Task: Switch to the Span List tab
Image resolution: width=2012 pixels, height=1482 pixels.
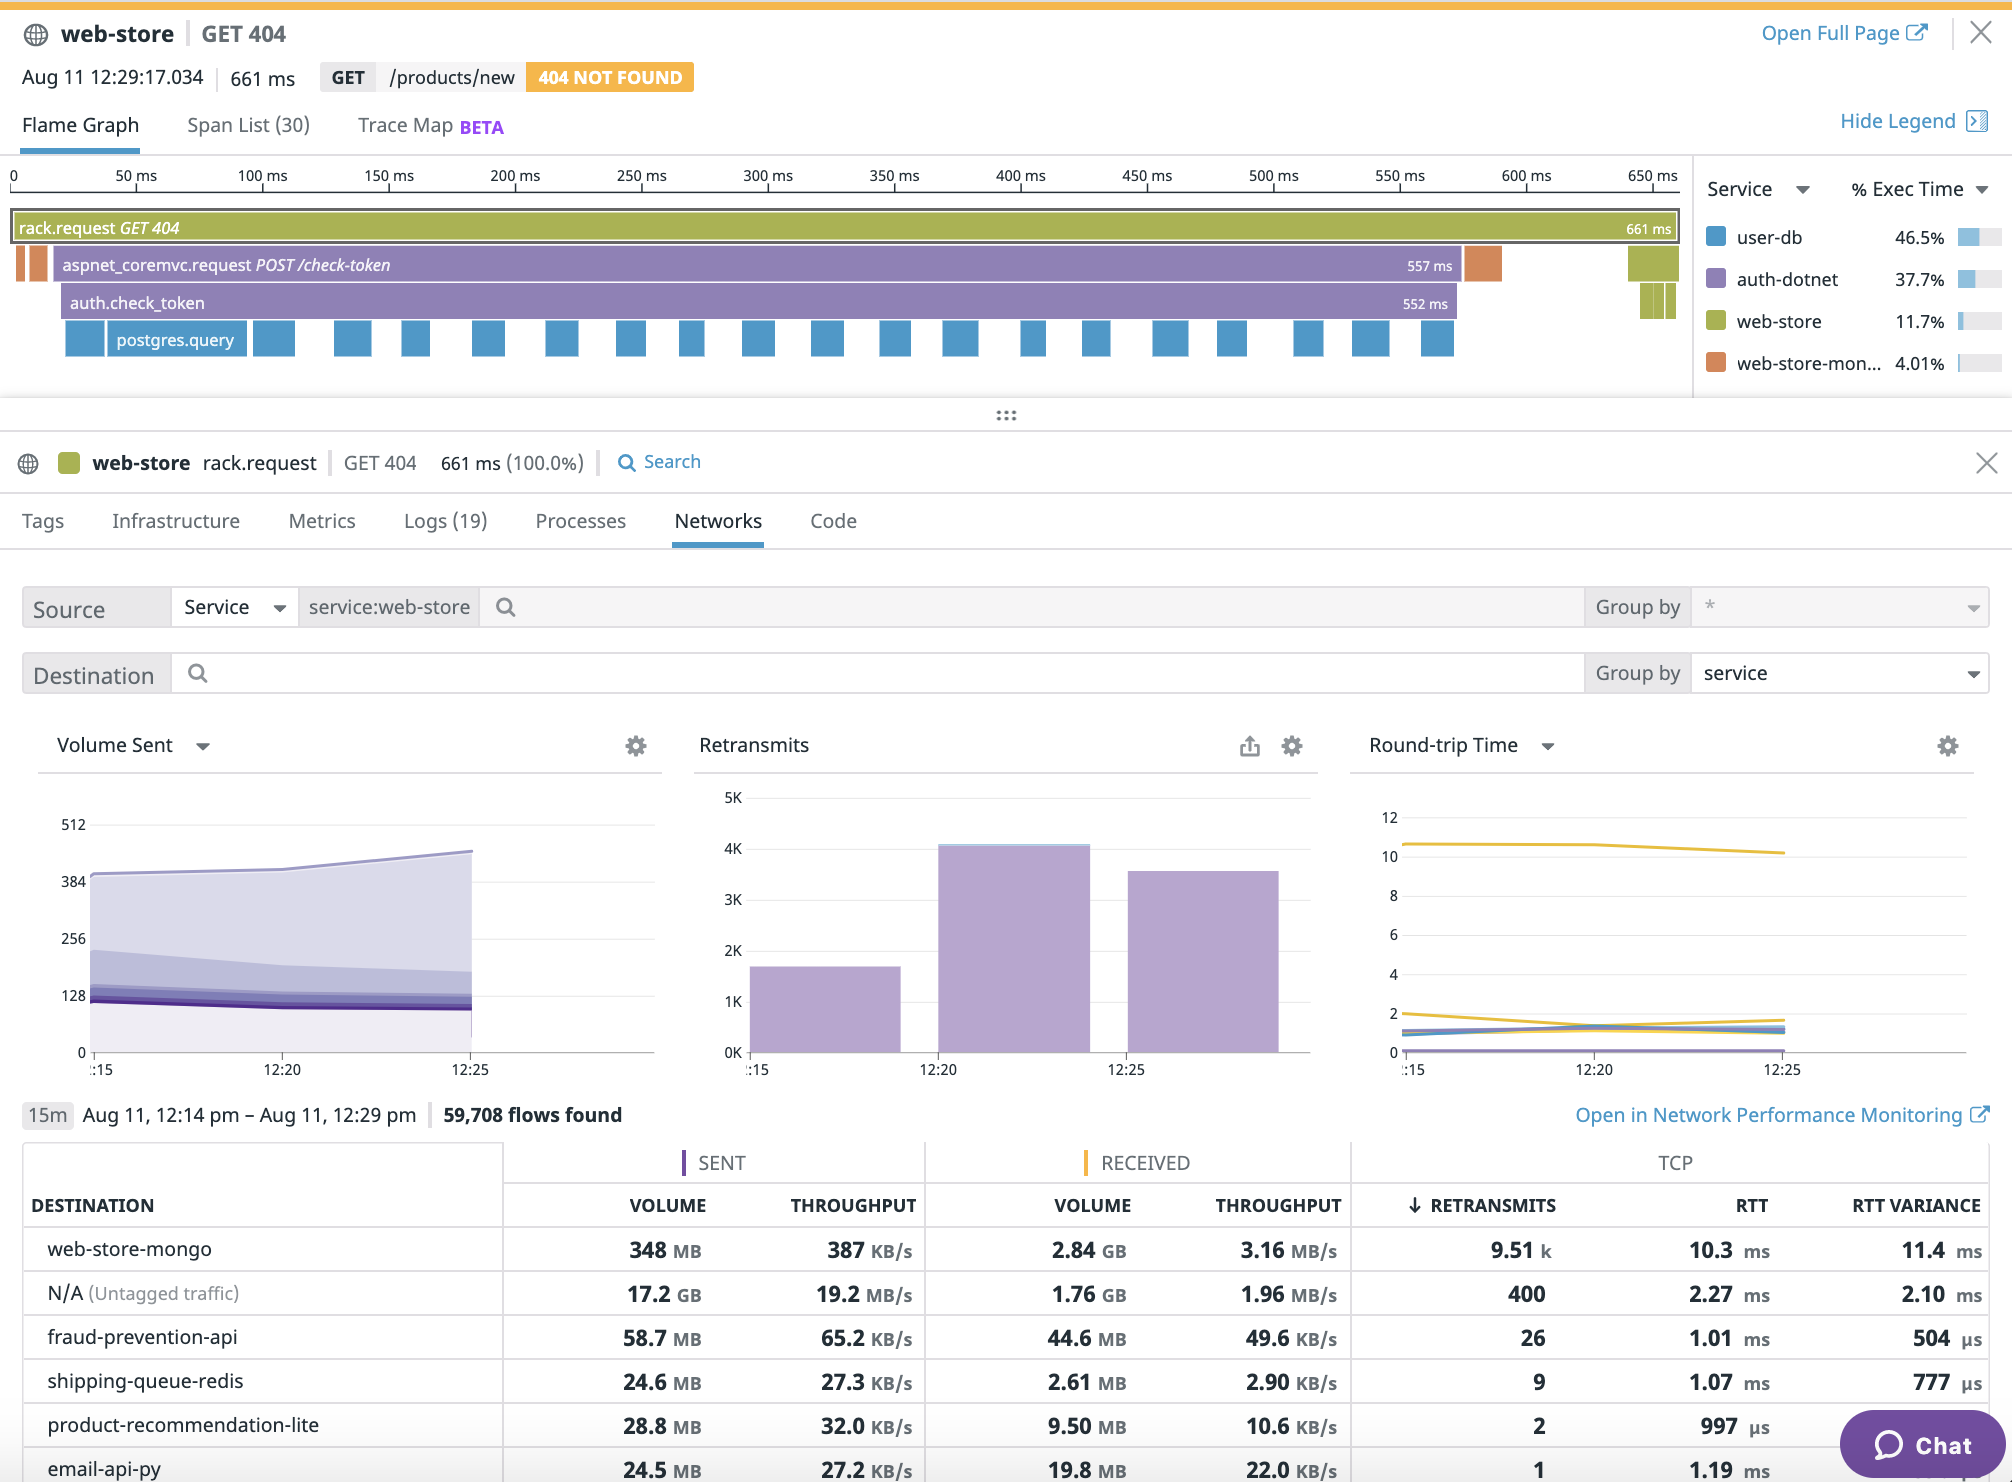Action: (x=248, y=125)
